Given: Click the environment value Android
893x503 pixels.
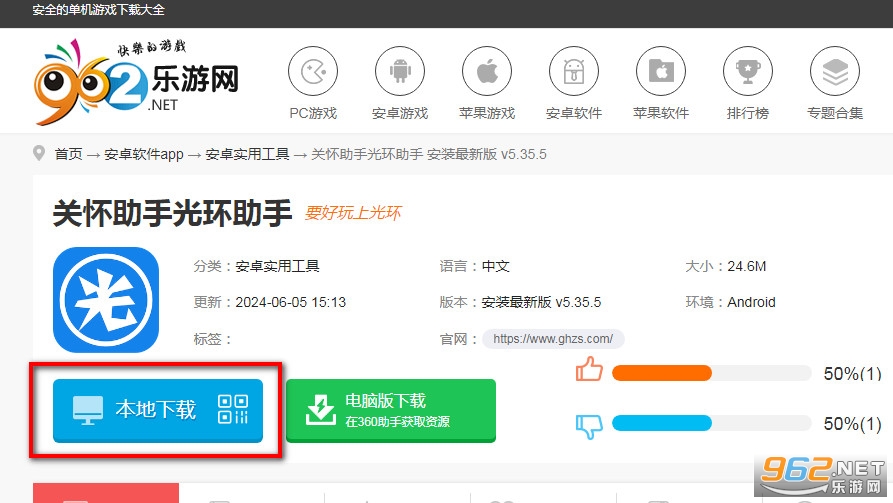Looking at the screenshot, I should [x=751, y=302].
